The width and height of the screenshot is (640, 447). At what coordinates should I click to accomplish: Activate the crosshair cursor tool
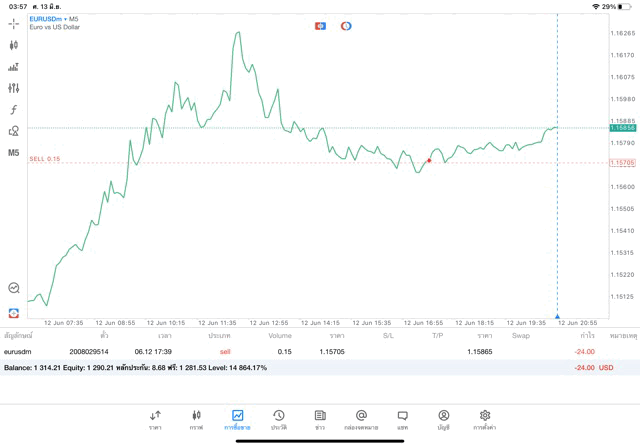click(13, 23)
